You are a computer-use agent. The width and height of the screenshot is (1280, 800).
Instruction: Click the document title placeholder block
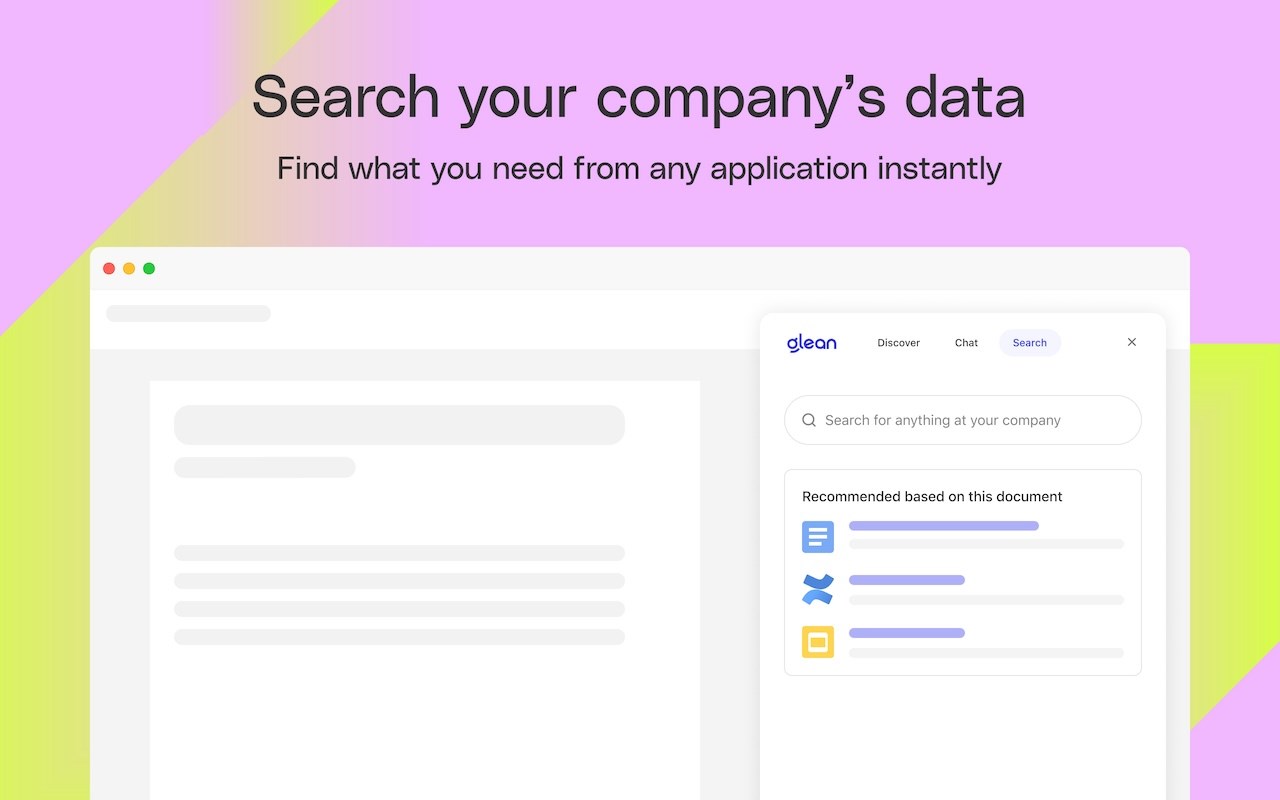coord(399,425)
